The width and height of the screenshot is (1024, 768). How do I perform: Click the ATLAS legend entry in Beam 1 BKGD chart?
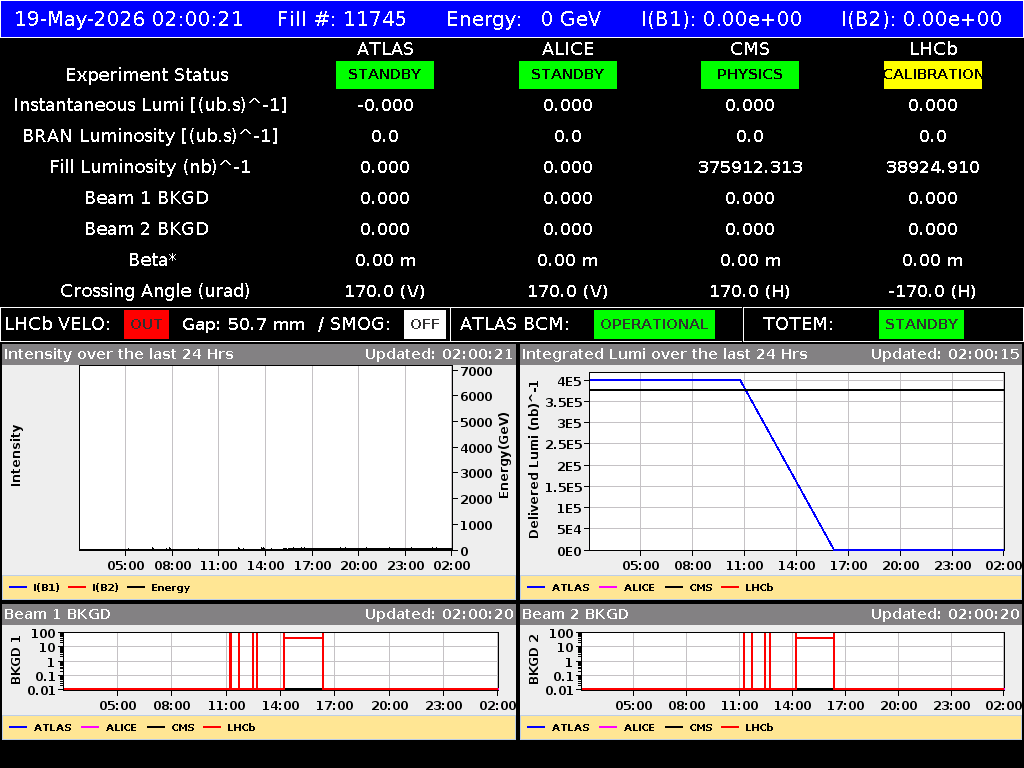(x=40, y=727)
